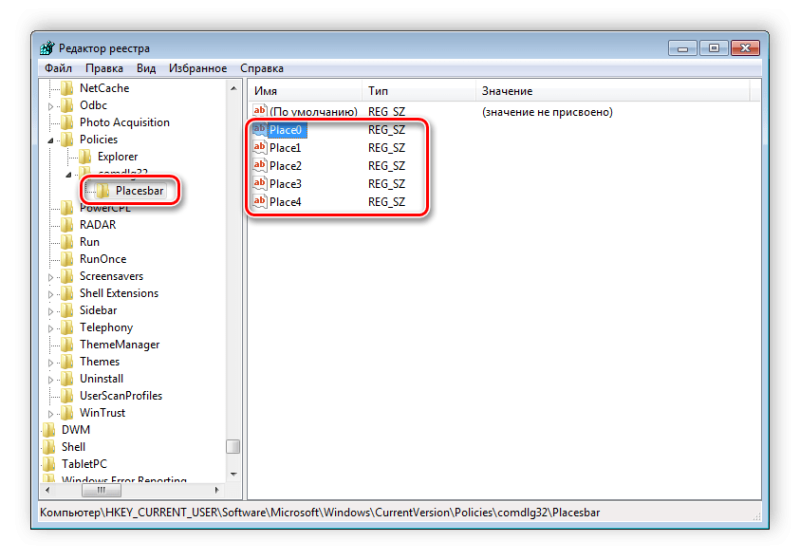Open the Справка menu
This screenshot has width=800, height=560.
262,68
